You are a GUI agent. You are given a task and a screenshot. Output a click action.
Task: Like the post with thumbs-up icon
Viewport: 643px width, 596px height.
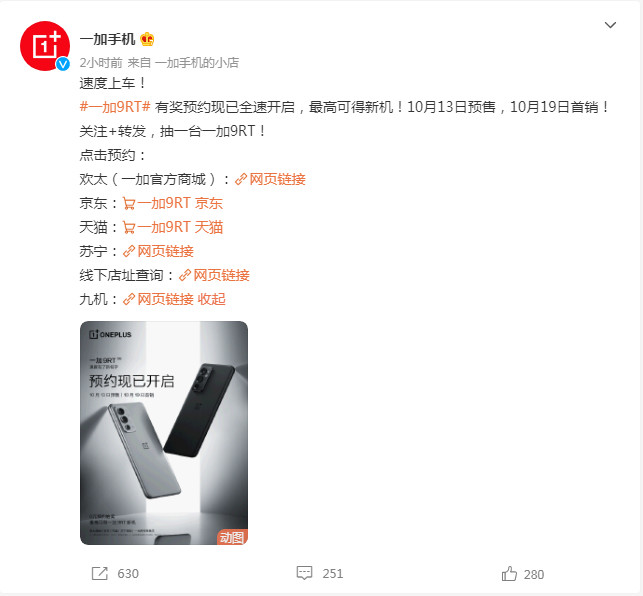pyautogui.click(x=509, y=573)
